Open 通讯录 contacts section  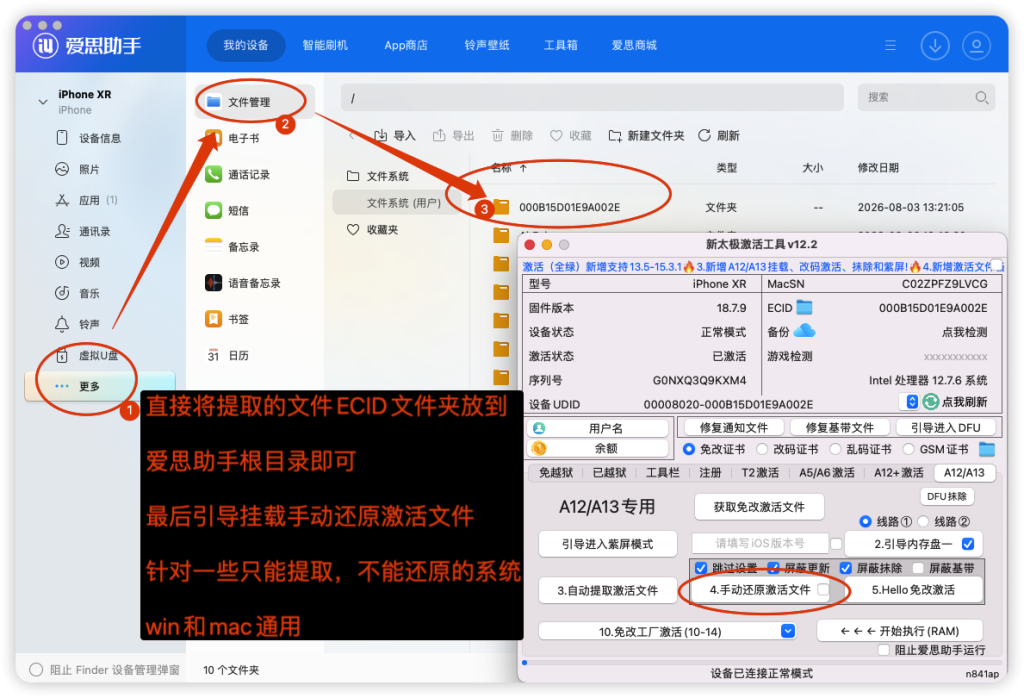pos(94,231)
